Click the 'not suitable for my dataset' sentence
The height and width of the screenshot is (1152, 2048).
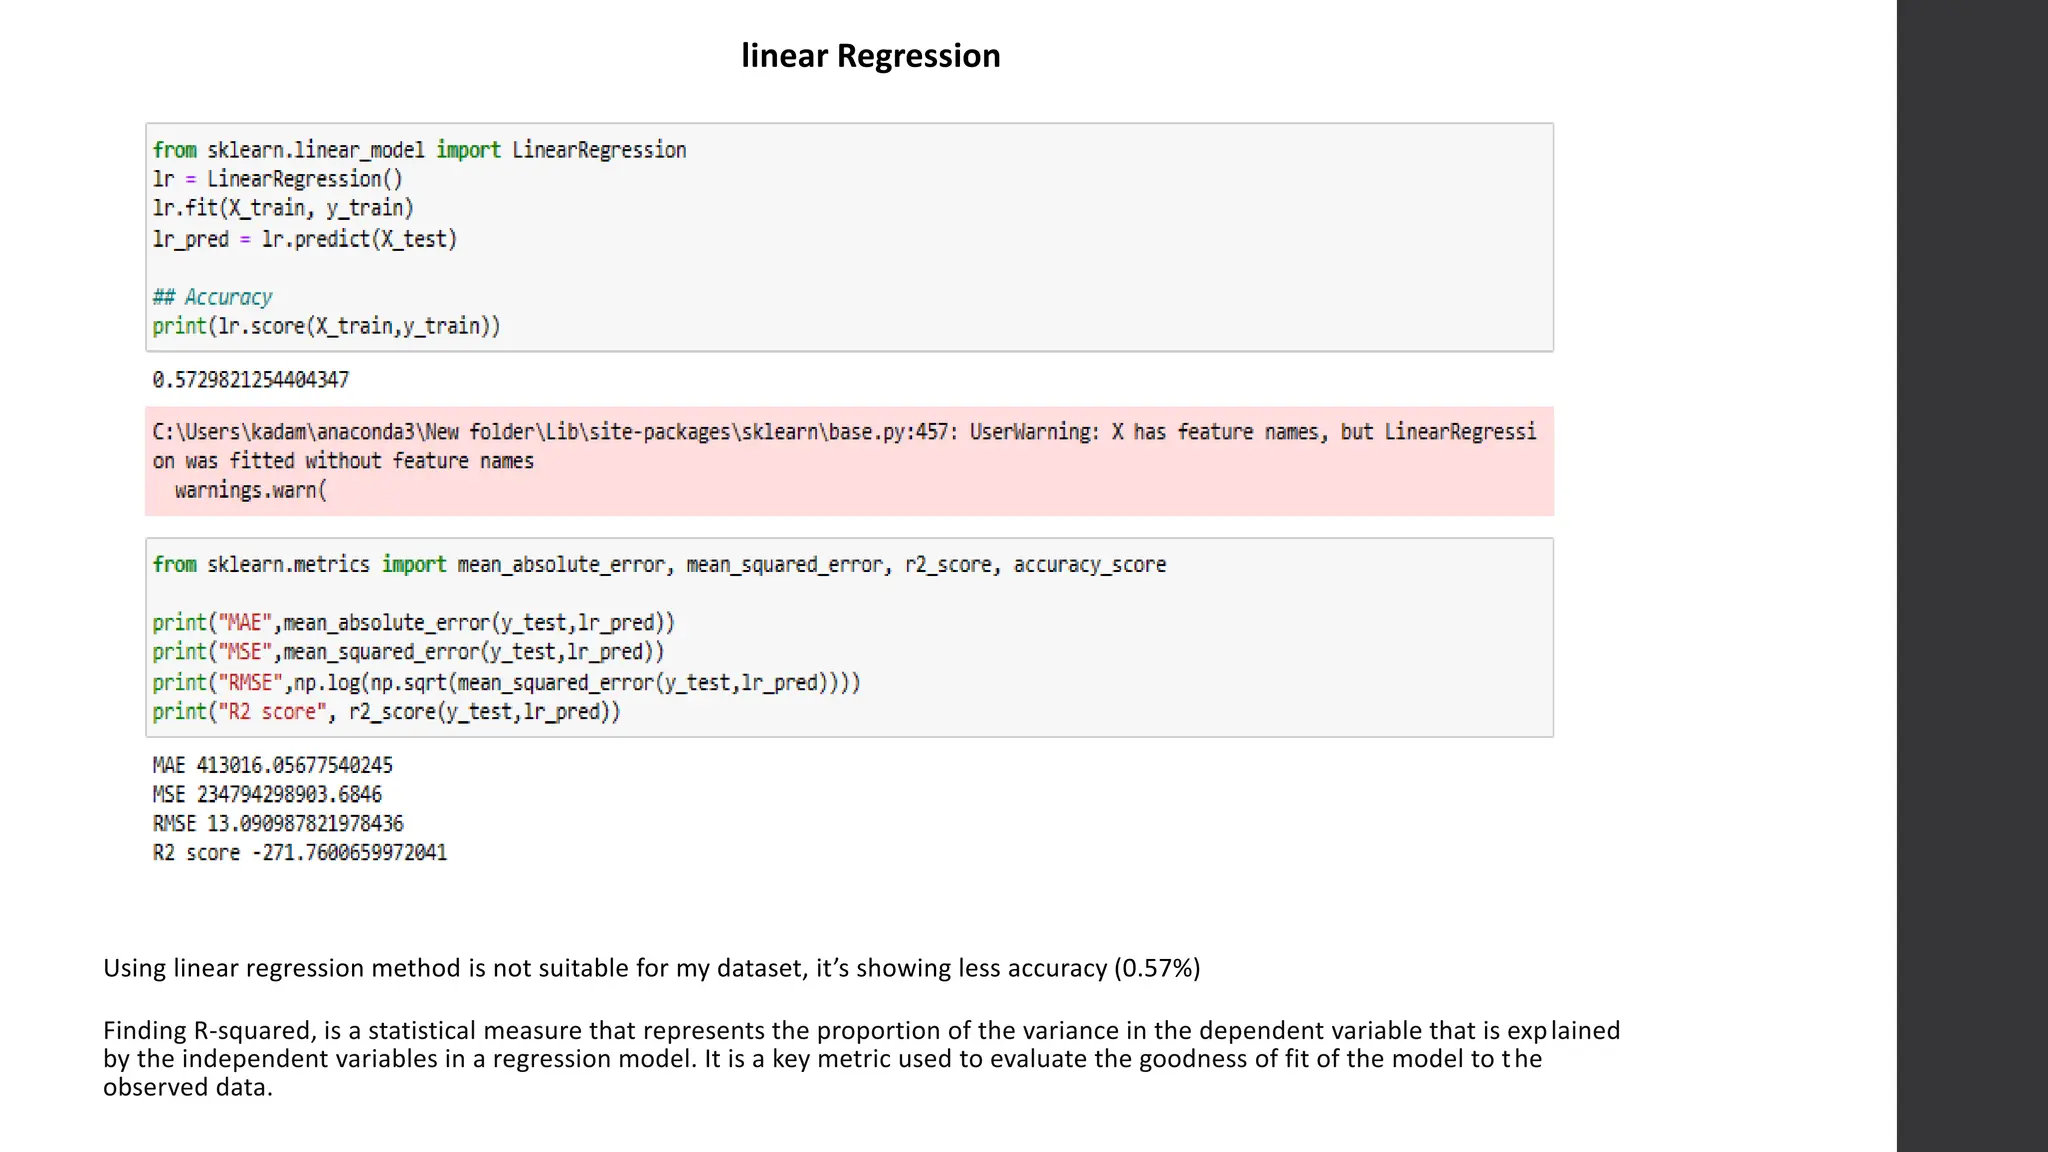click(x=651, y=968)
